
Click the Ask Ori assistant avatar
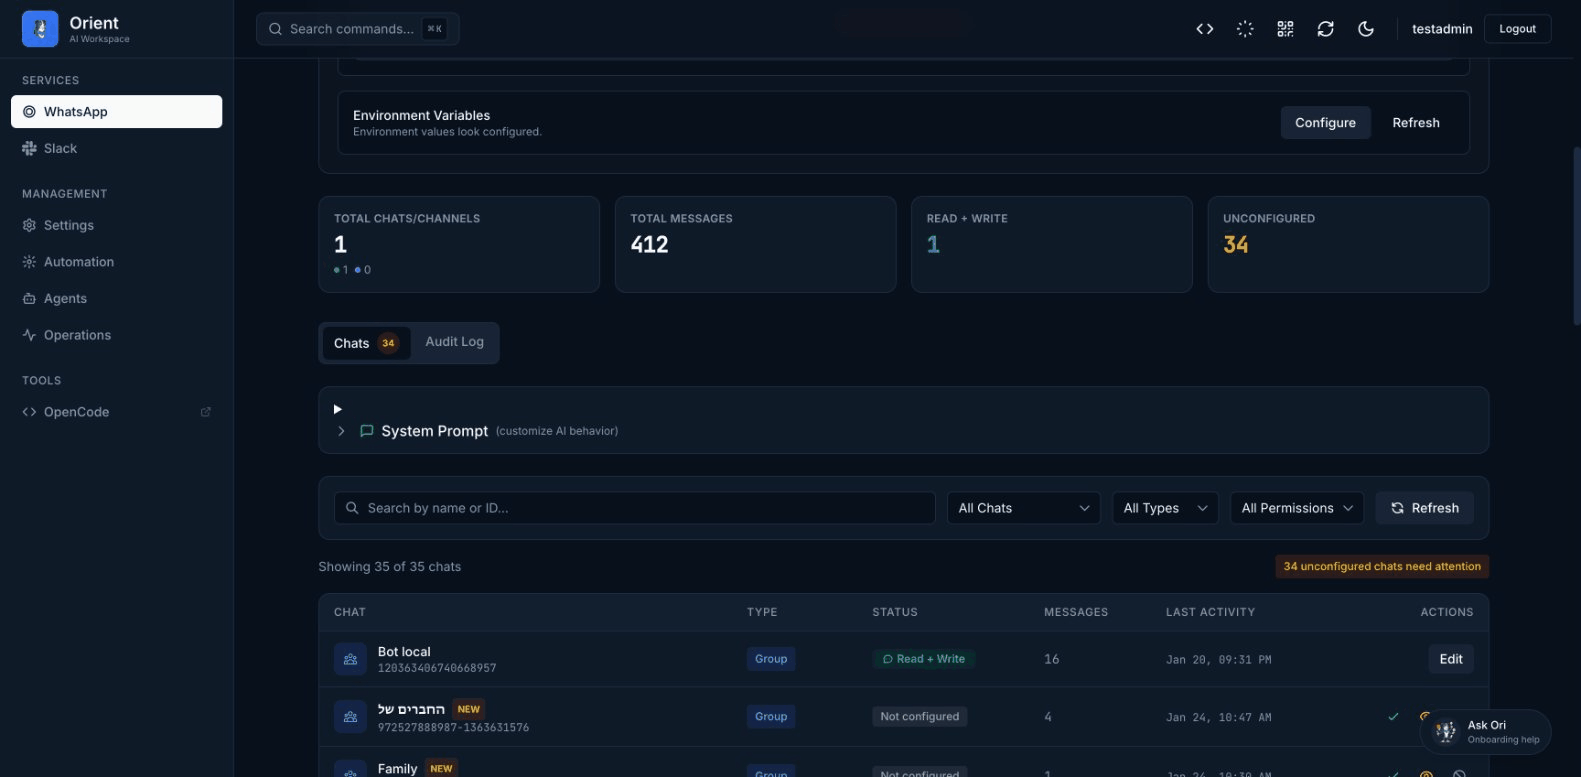(x=1445, y=732)
